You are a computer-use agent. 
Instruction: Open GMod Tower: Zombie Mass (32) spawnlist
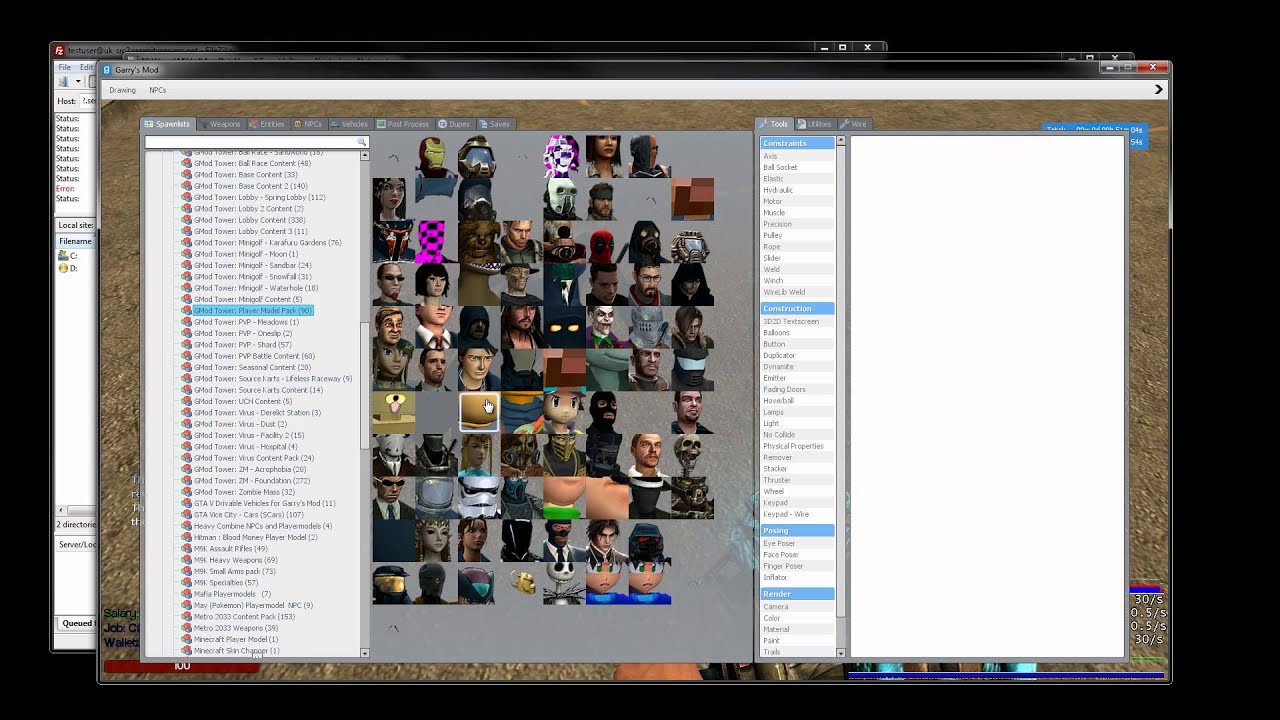[244, 492]
